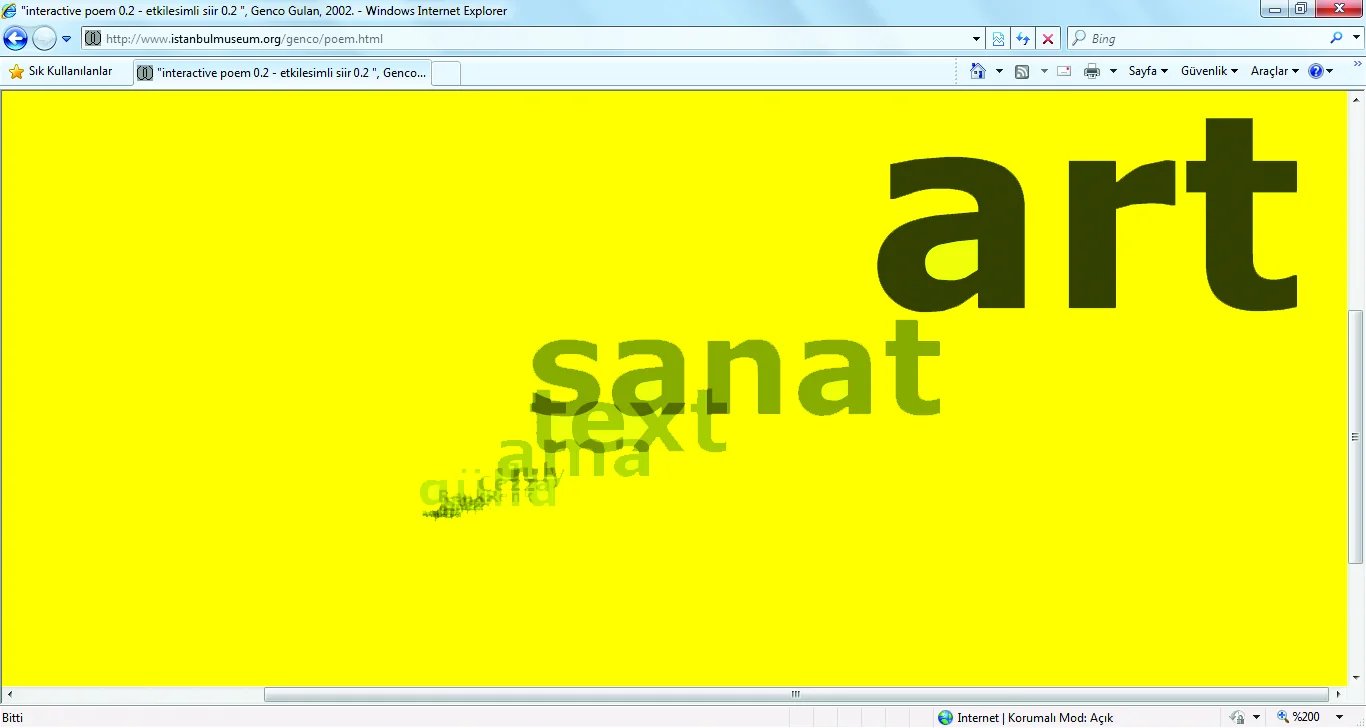Click the vertical scrollbar thumb
The image size is (1366, 728).
(x=1356, y=436)
